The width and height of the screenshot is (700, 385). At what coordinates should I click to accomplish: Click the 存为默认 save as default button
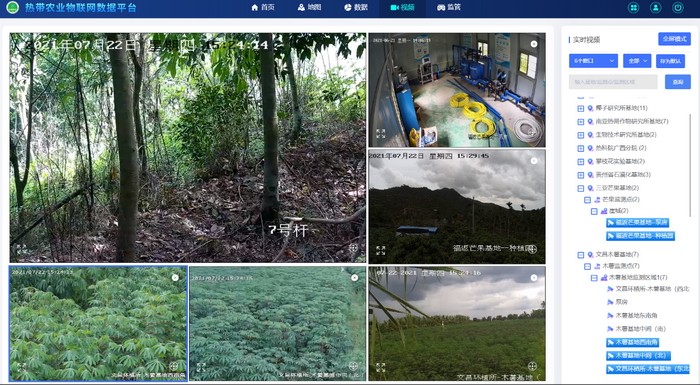670,61
